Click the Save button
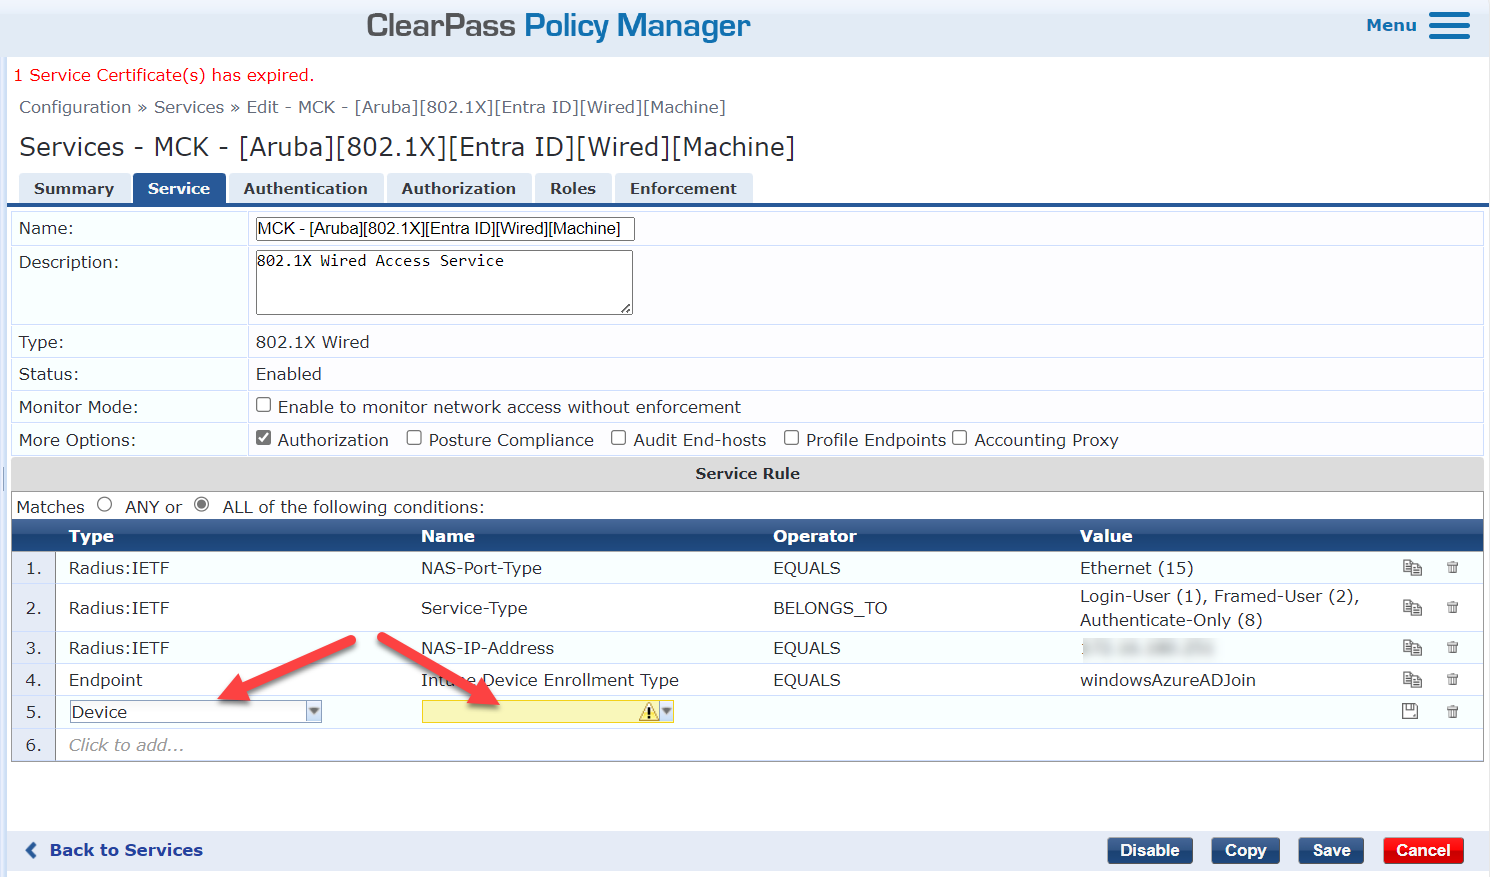This screenshot has width=1490, height=877. pos(1332,851)
